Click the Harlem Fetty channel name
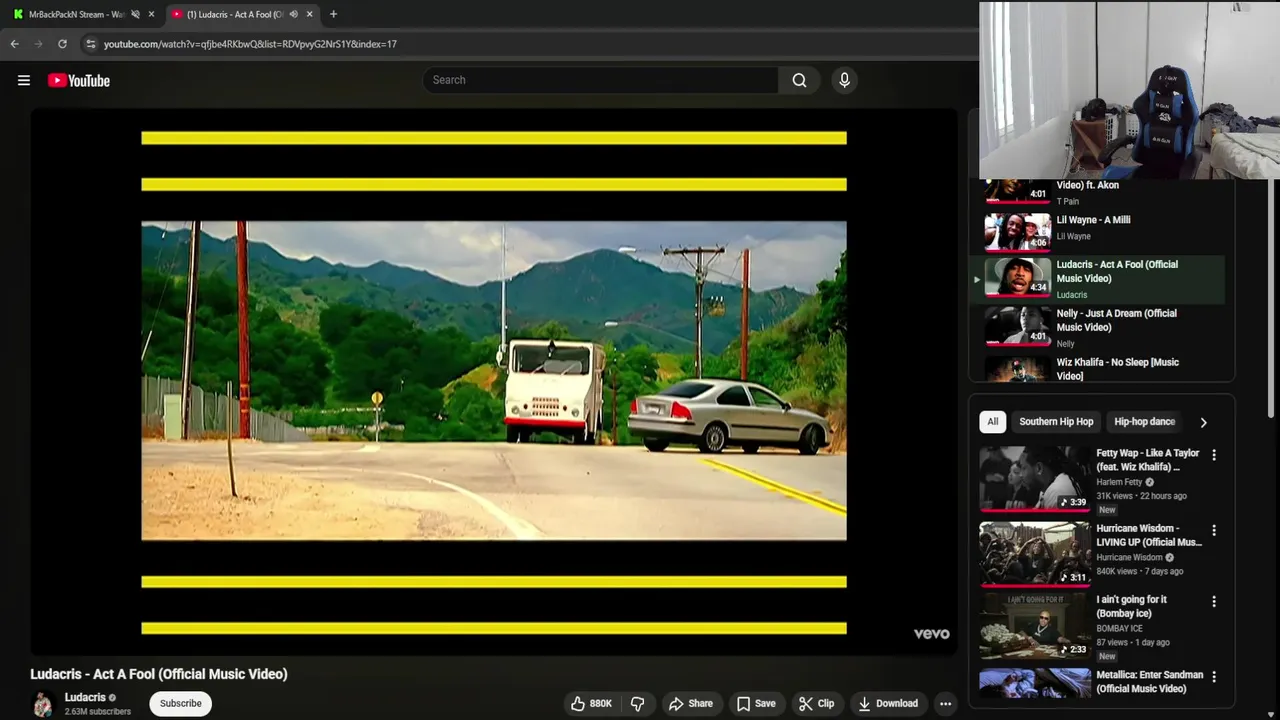 pos(1119,482)
